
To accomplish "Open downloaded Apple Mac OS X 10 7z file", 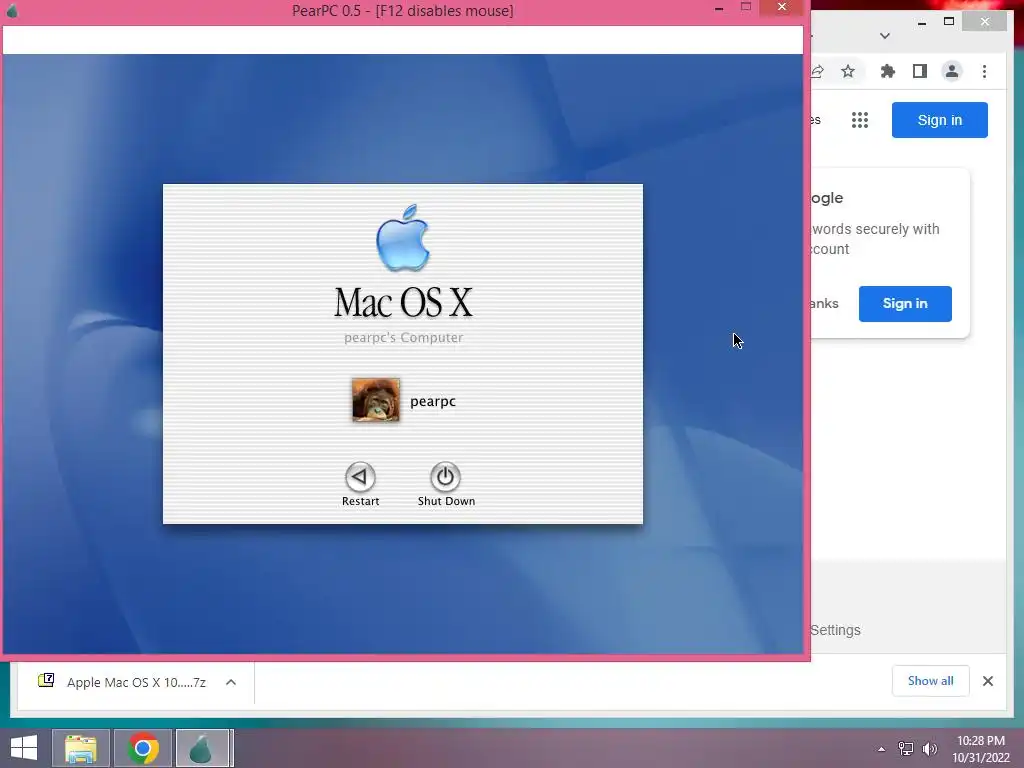I will pyautogui.click(x=136, y=682).
